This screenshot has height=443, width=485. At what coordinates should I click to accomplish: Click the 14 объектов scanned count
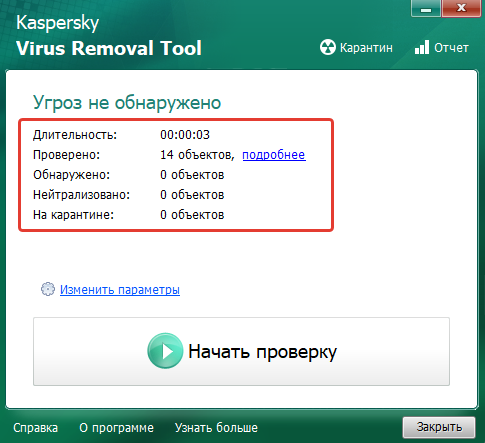[x=197, y=155]
